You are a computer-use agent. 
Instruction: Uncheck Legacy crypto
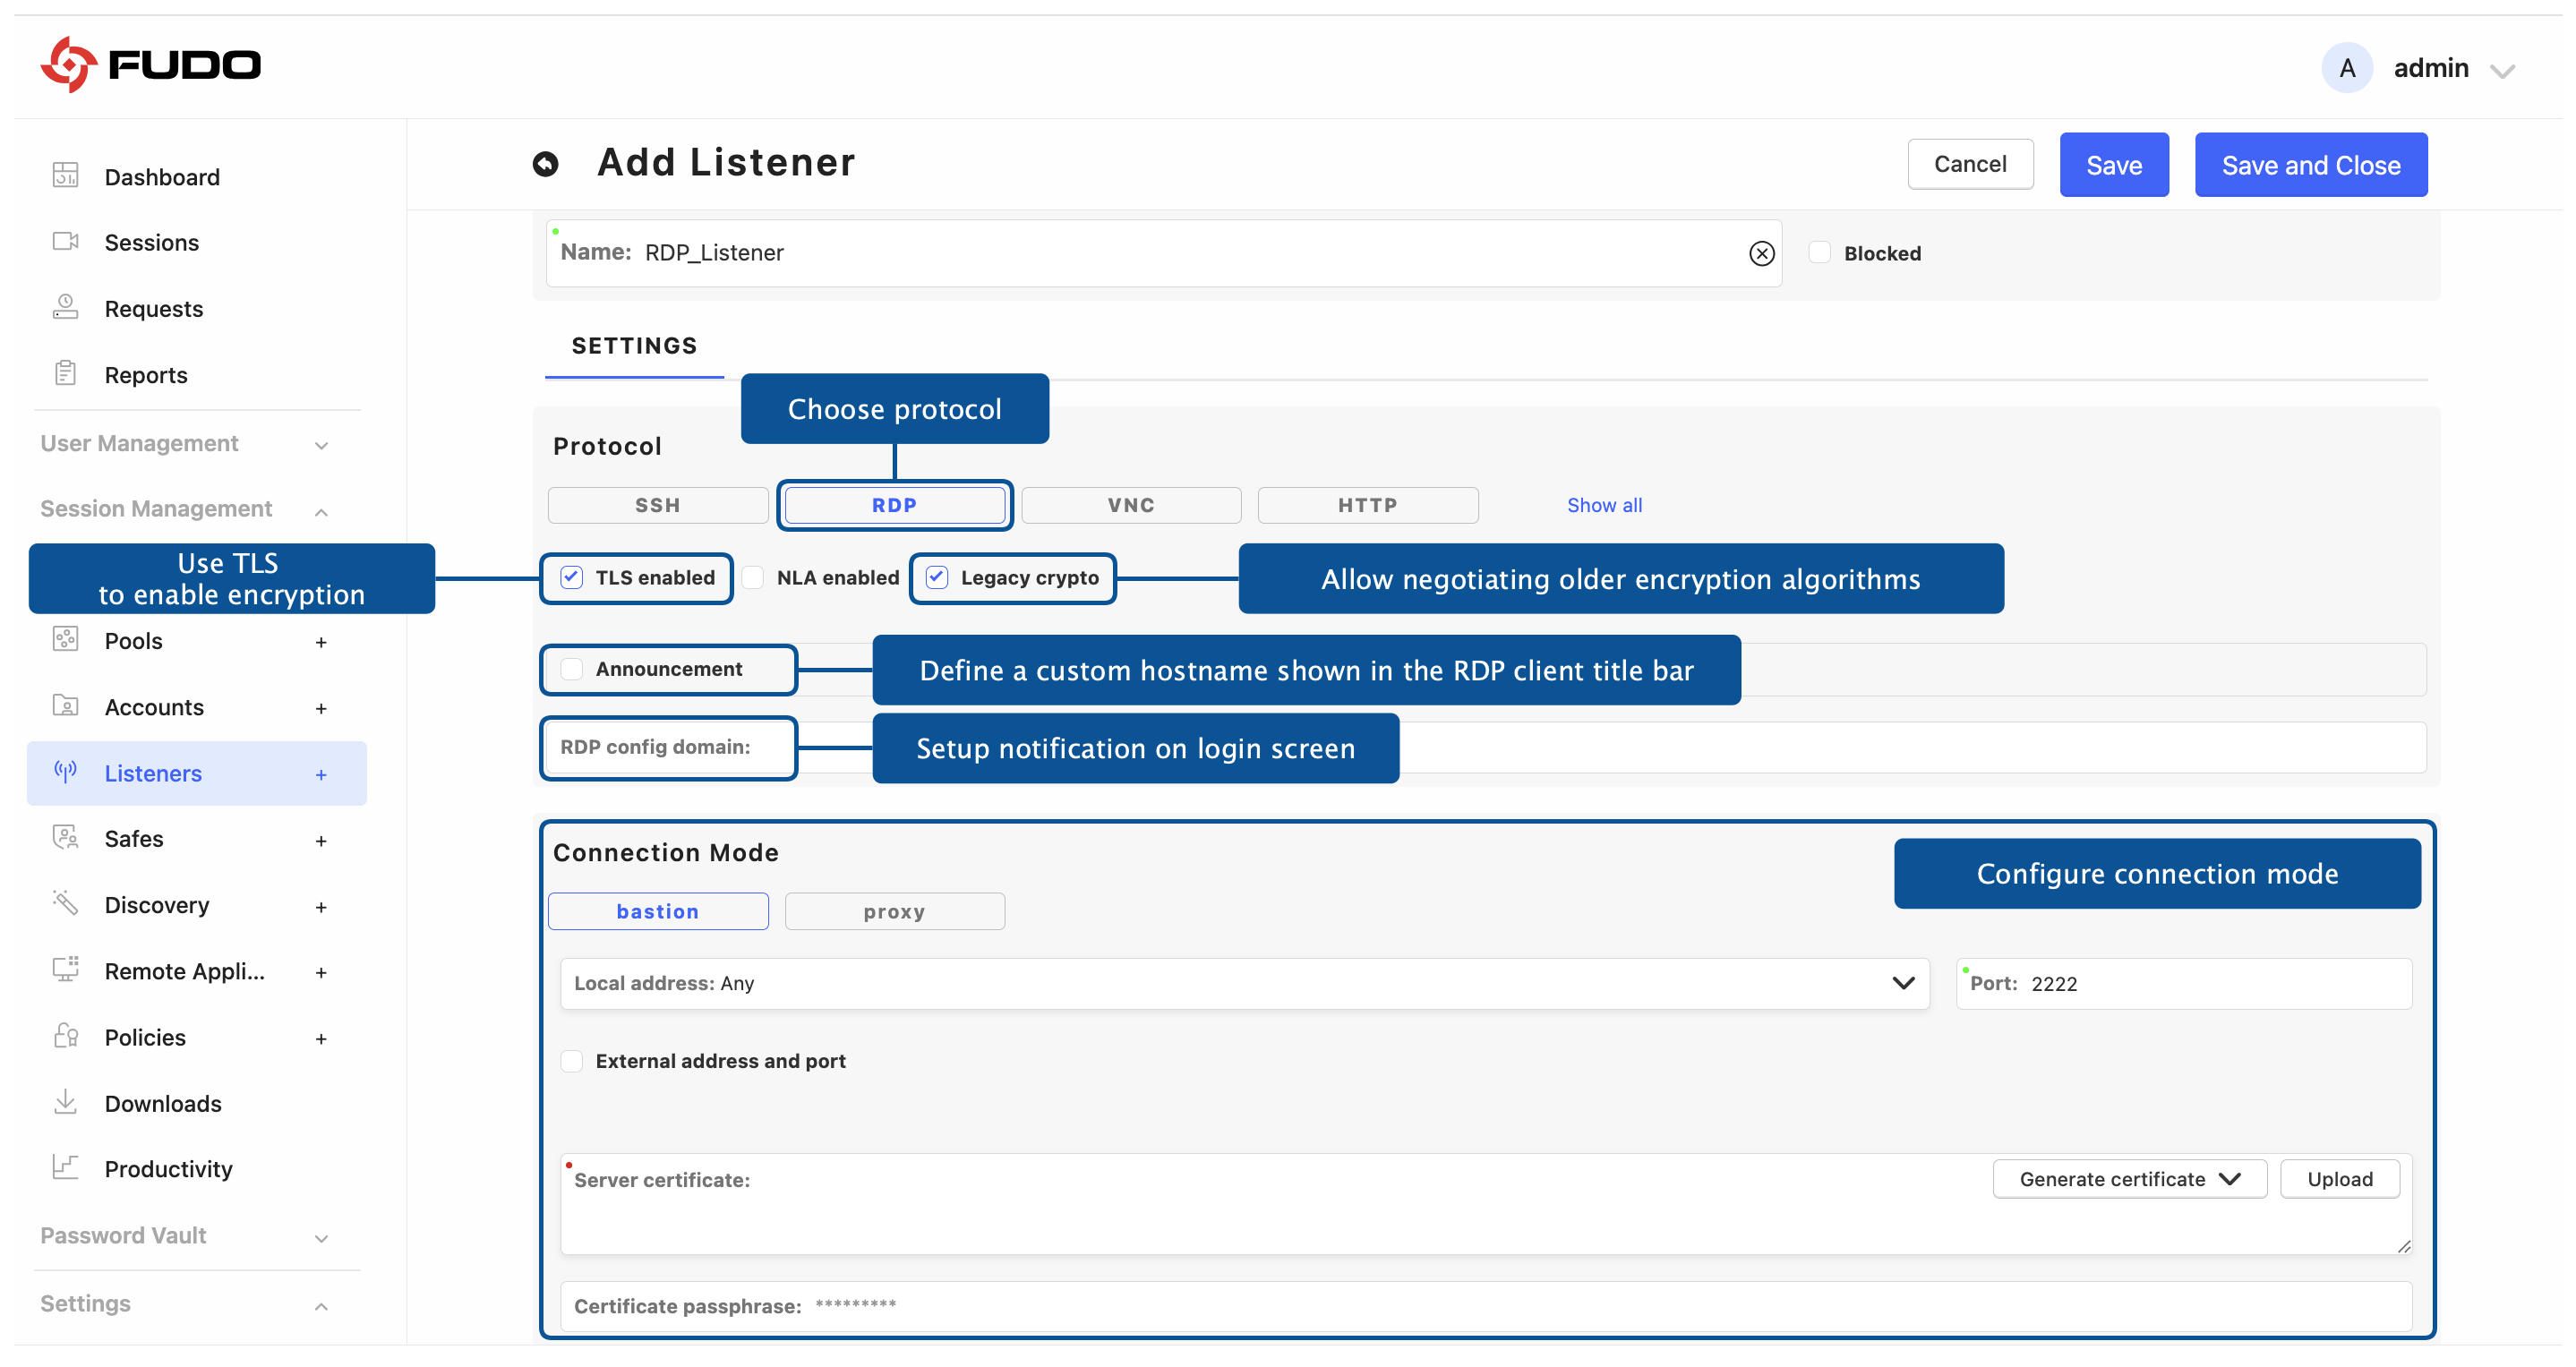pos(937,577)
